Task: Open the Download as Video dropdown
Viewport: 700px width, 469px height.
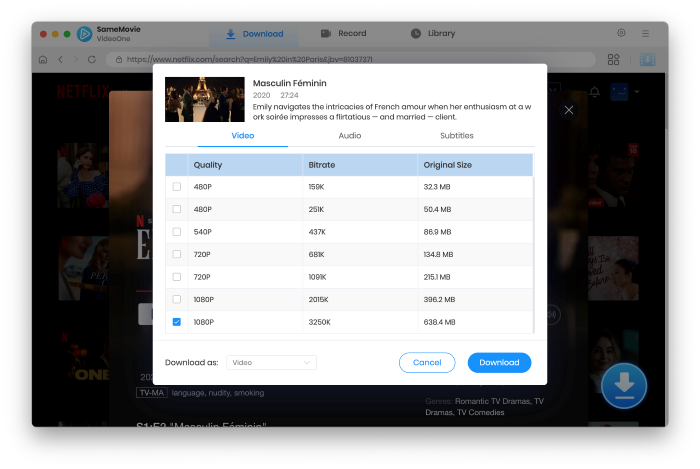Action: tap(271, 362)
